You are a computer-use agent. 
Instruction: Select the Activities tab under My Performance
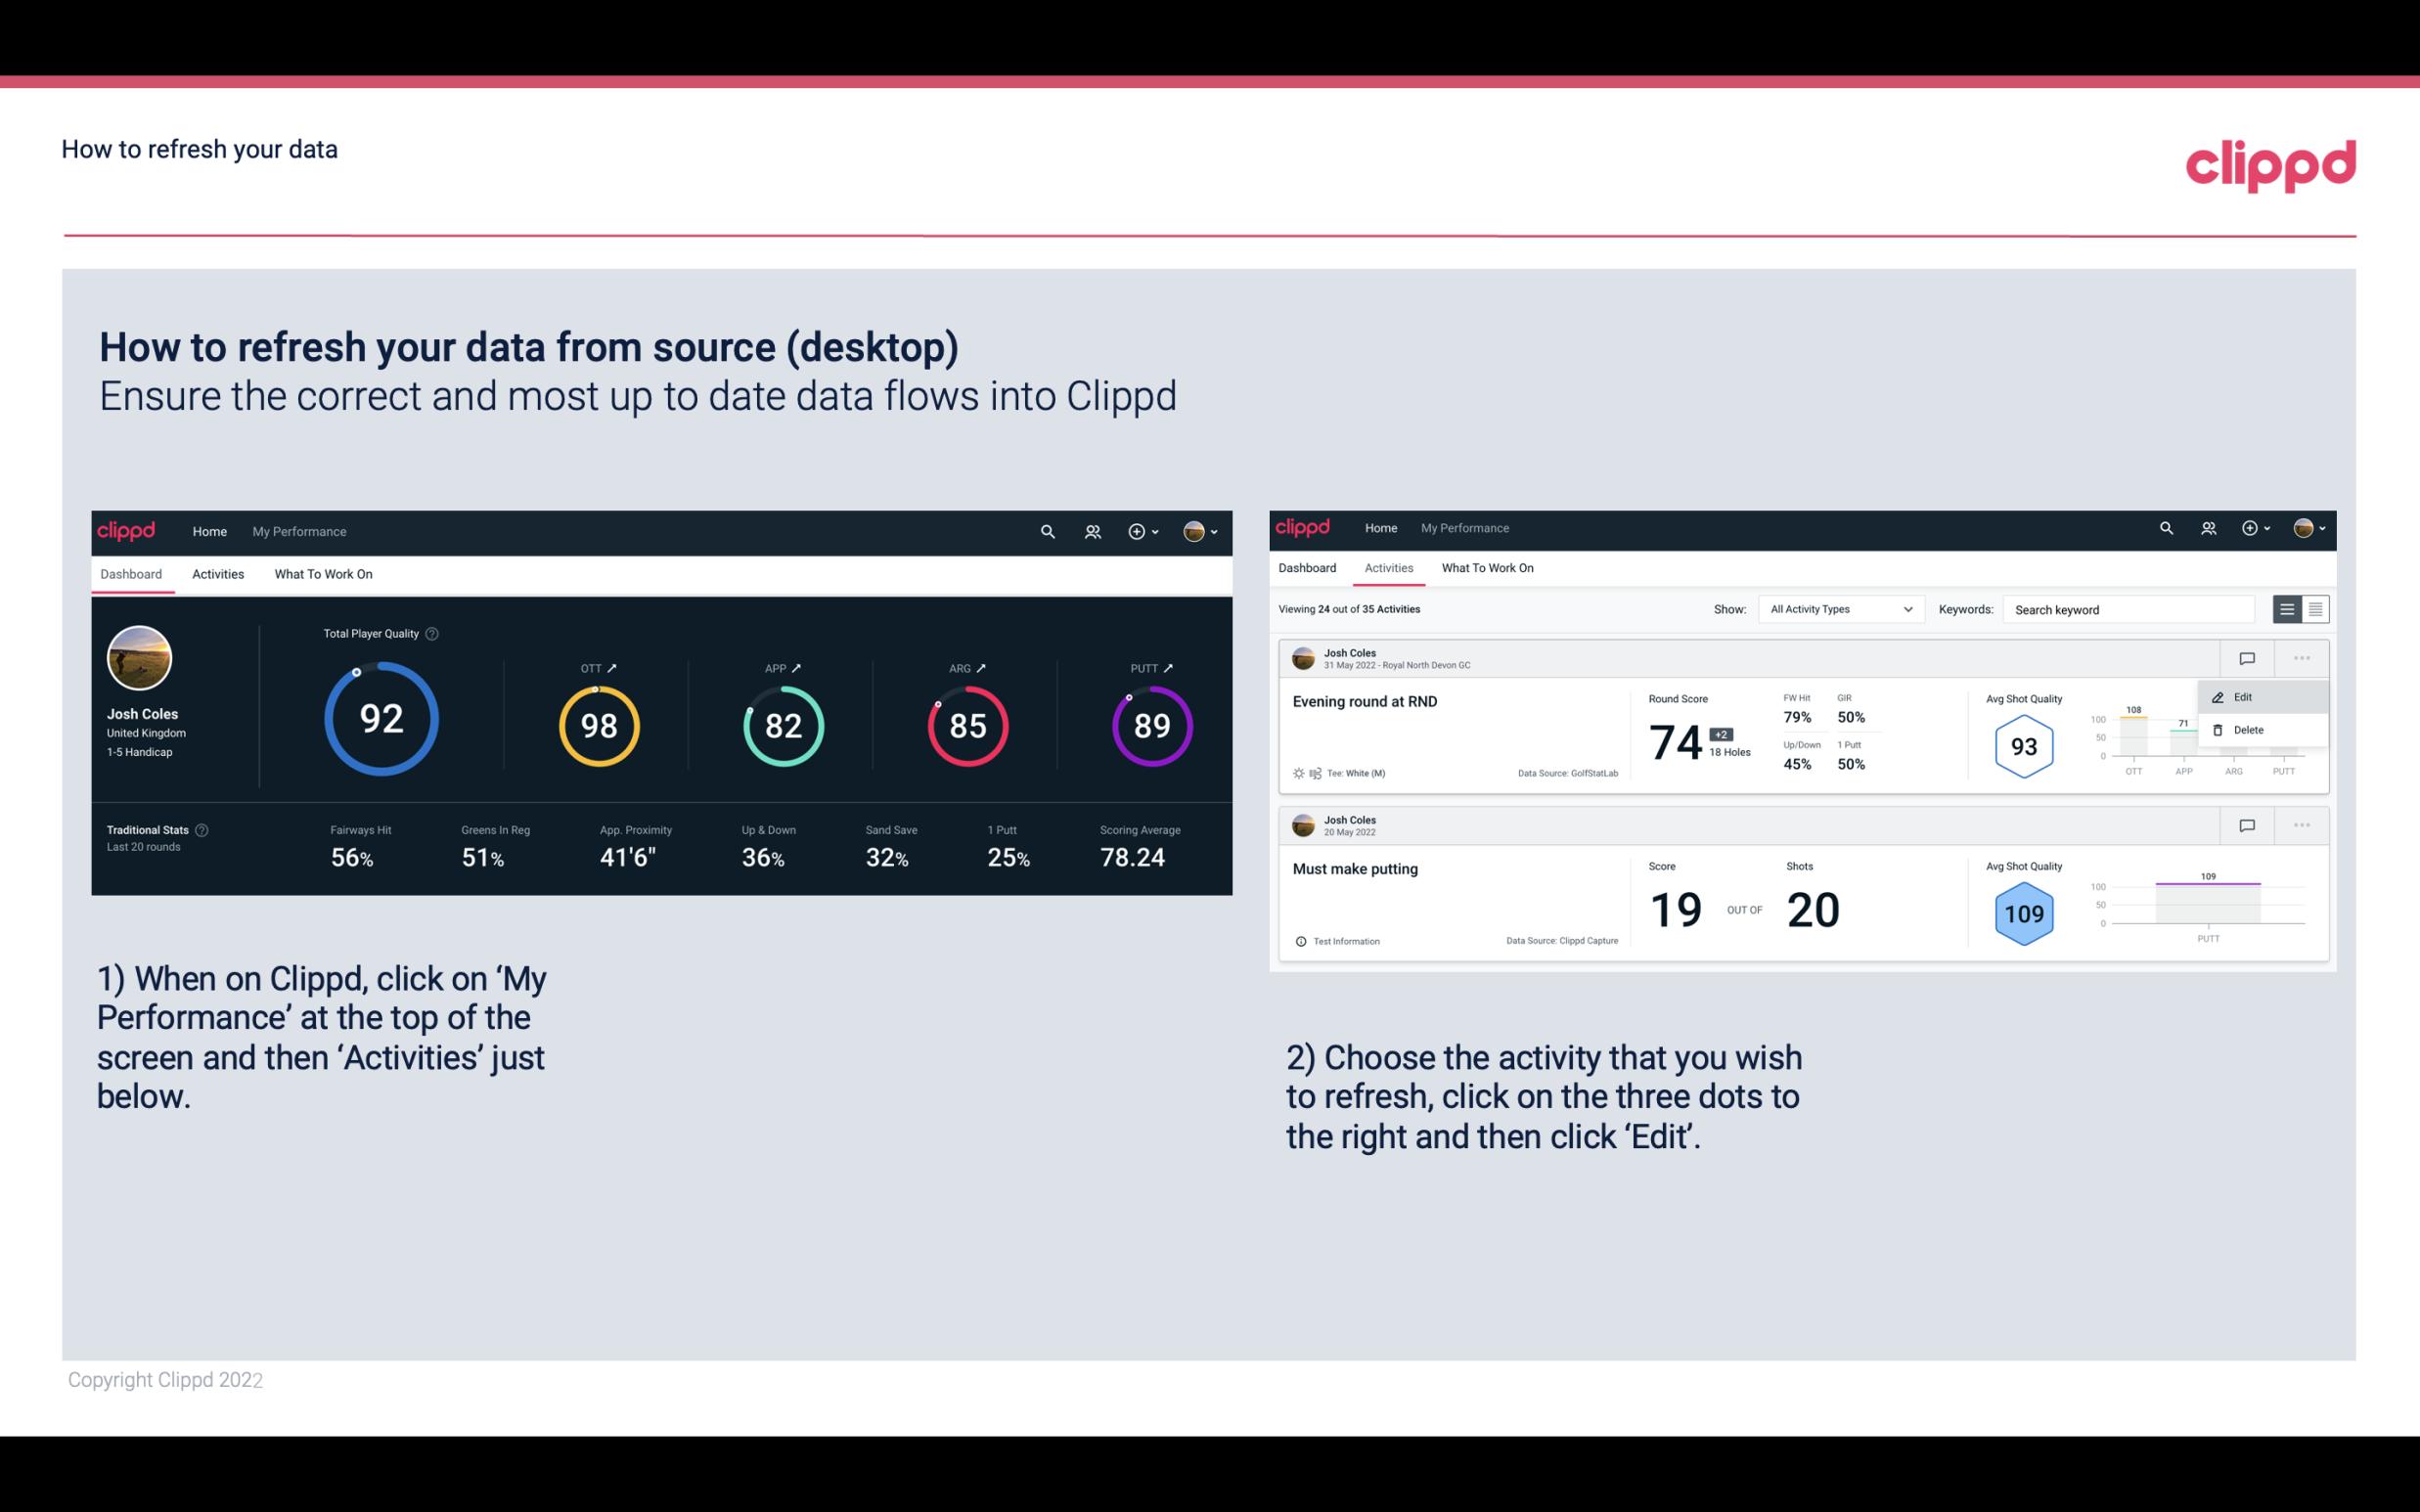(x=218, y=573)
